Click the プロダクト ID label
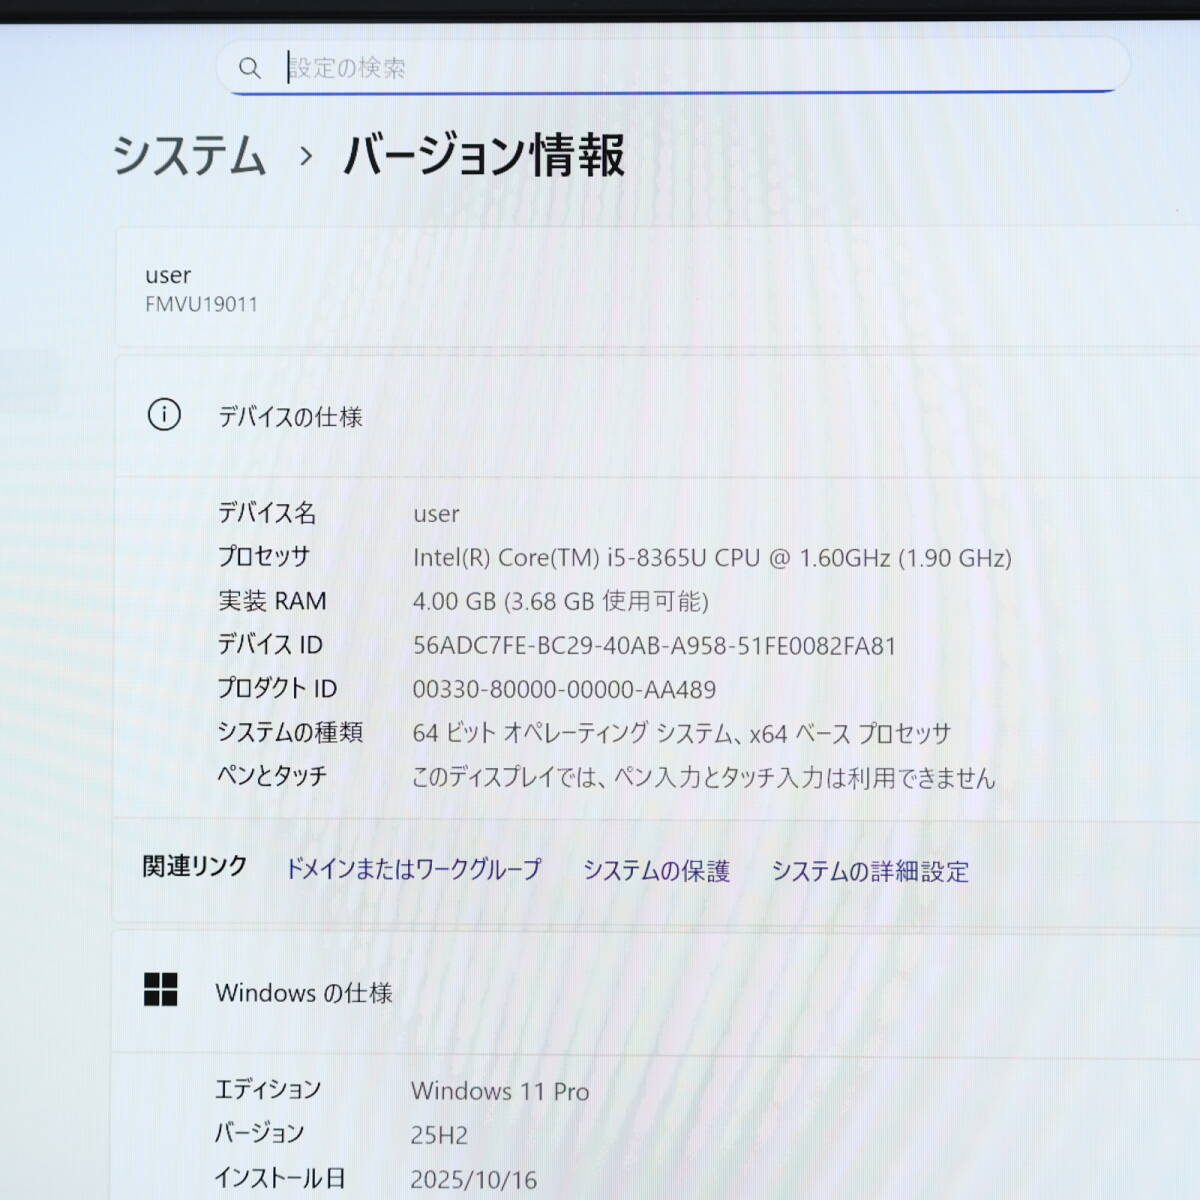The height and width of the screenshot is (1200, 1200). click(x=277, y=689)
